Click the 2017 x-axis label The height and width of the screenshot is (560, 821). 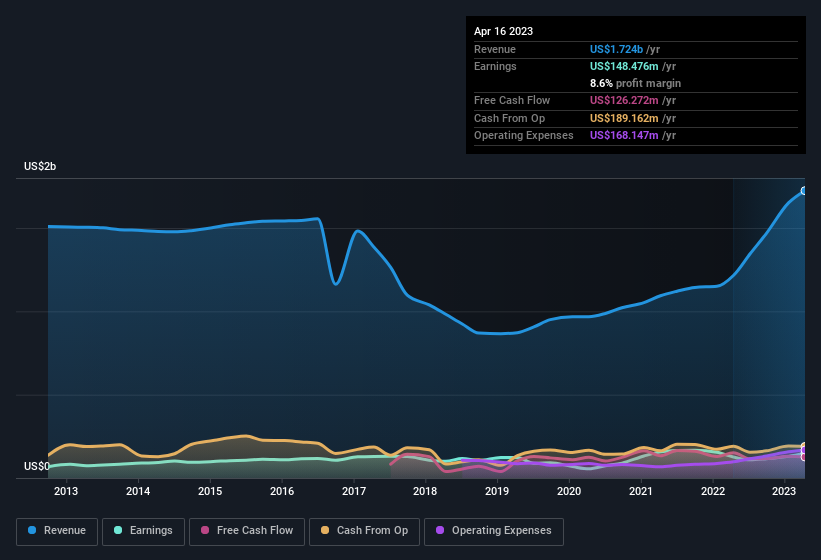[x=353, y=491]
